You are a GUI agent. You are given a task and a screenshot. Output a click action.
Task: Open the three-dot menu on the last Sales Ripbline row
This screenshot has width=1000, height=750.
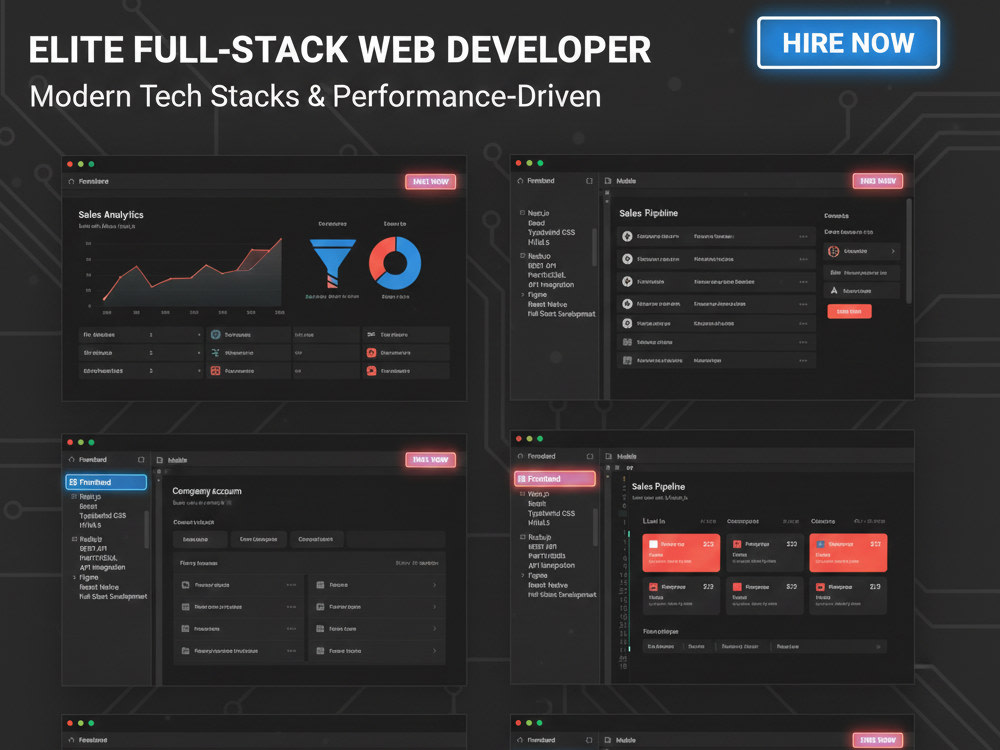tap(804, 361)
